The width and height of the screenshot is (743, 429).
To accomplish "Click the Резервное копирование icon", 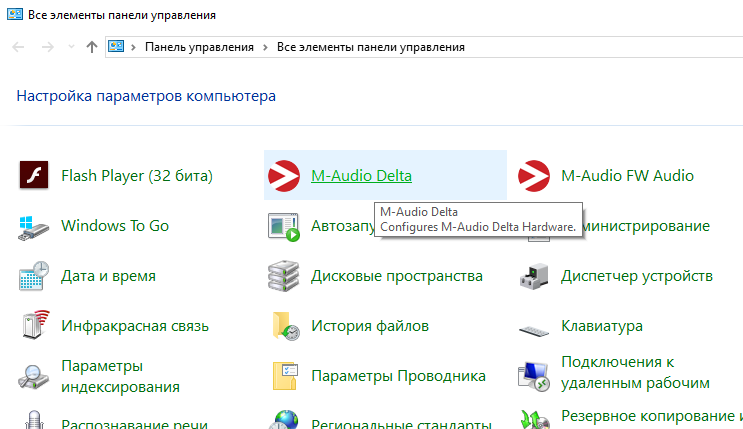I will (534, 420).
